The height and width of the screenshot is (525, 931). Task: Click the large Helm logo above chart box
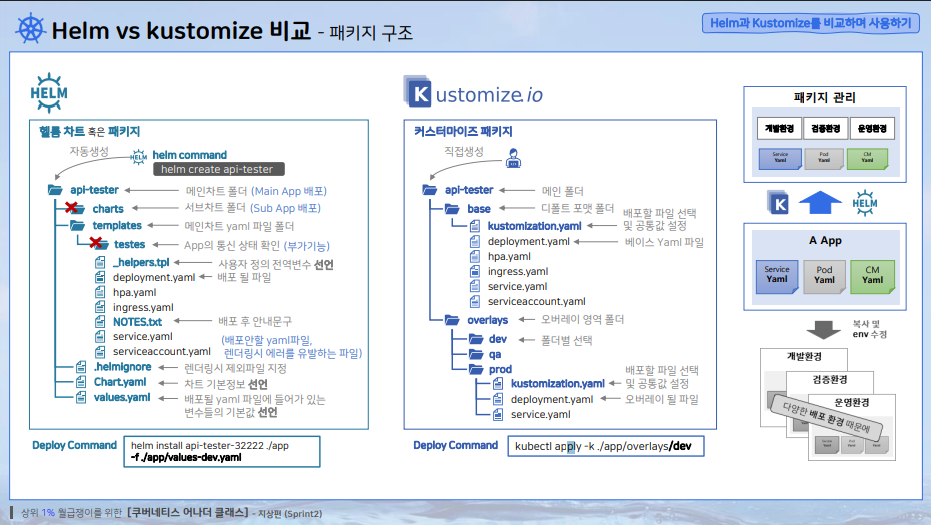[x=49, y=93]
